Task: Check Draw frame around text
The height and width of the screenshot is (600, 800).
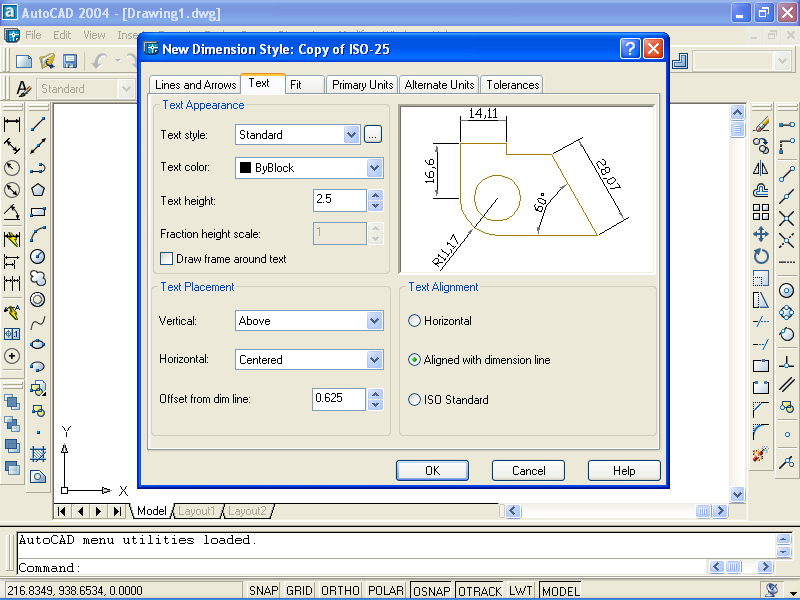Action: pyautogui.click(x=166, y=259)
